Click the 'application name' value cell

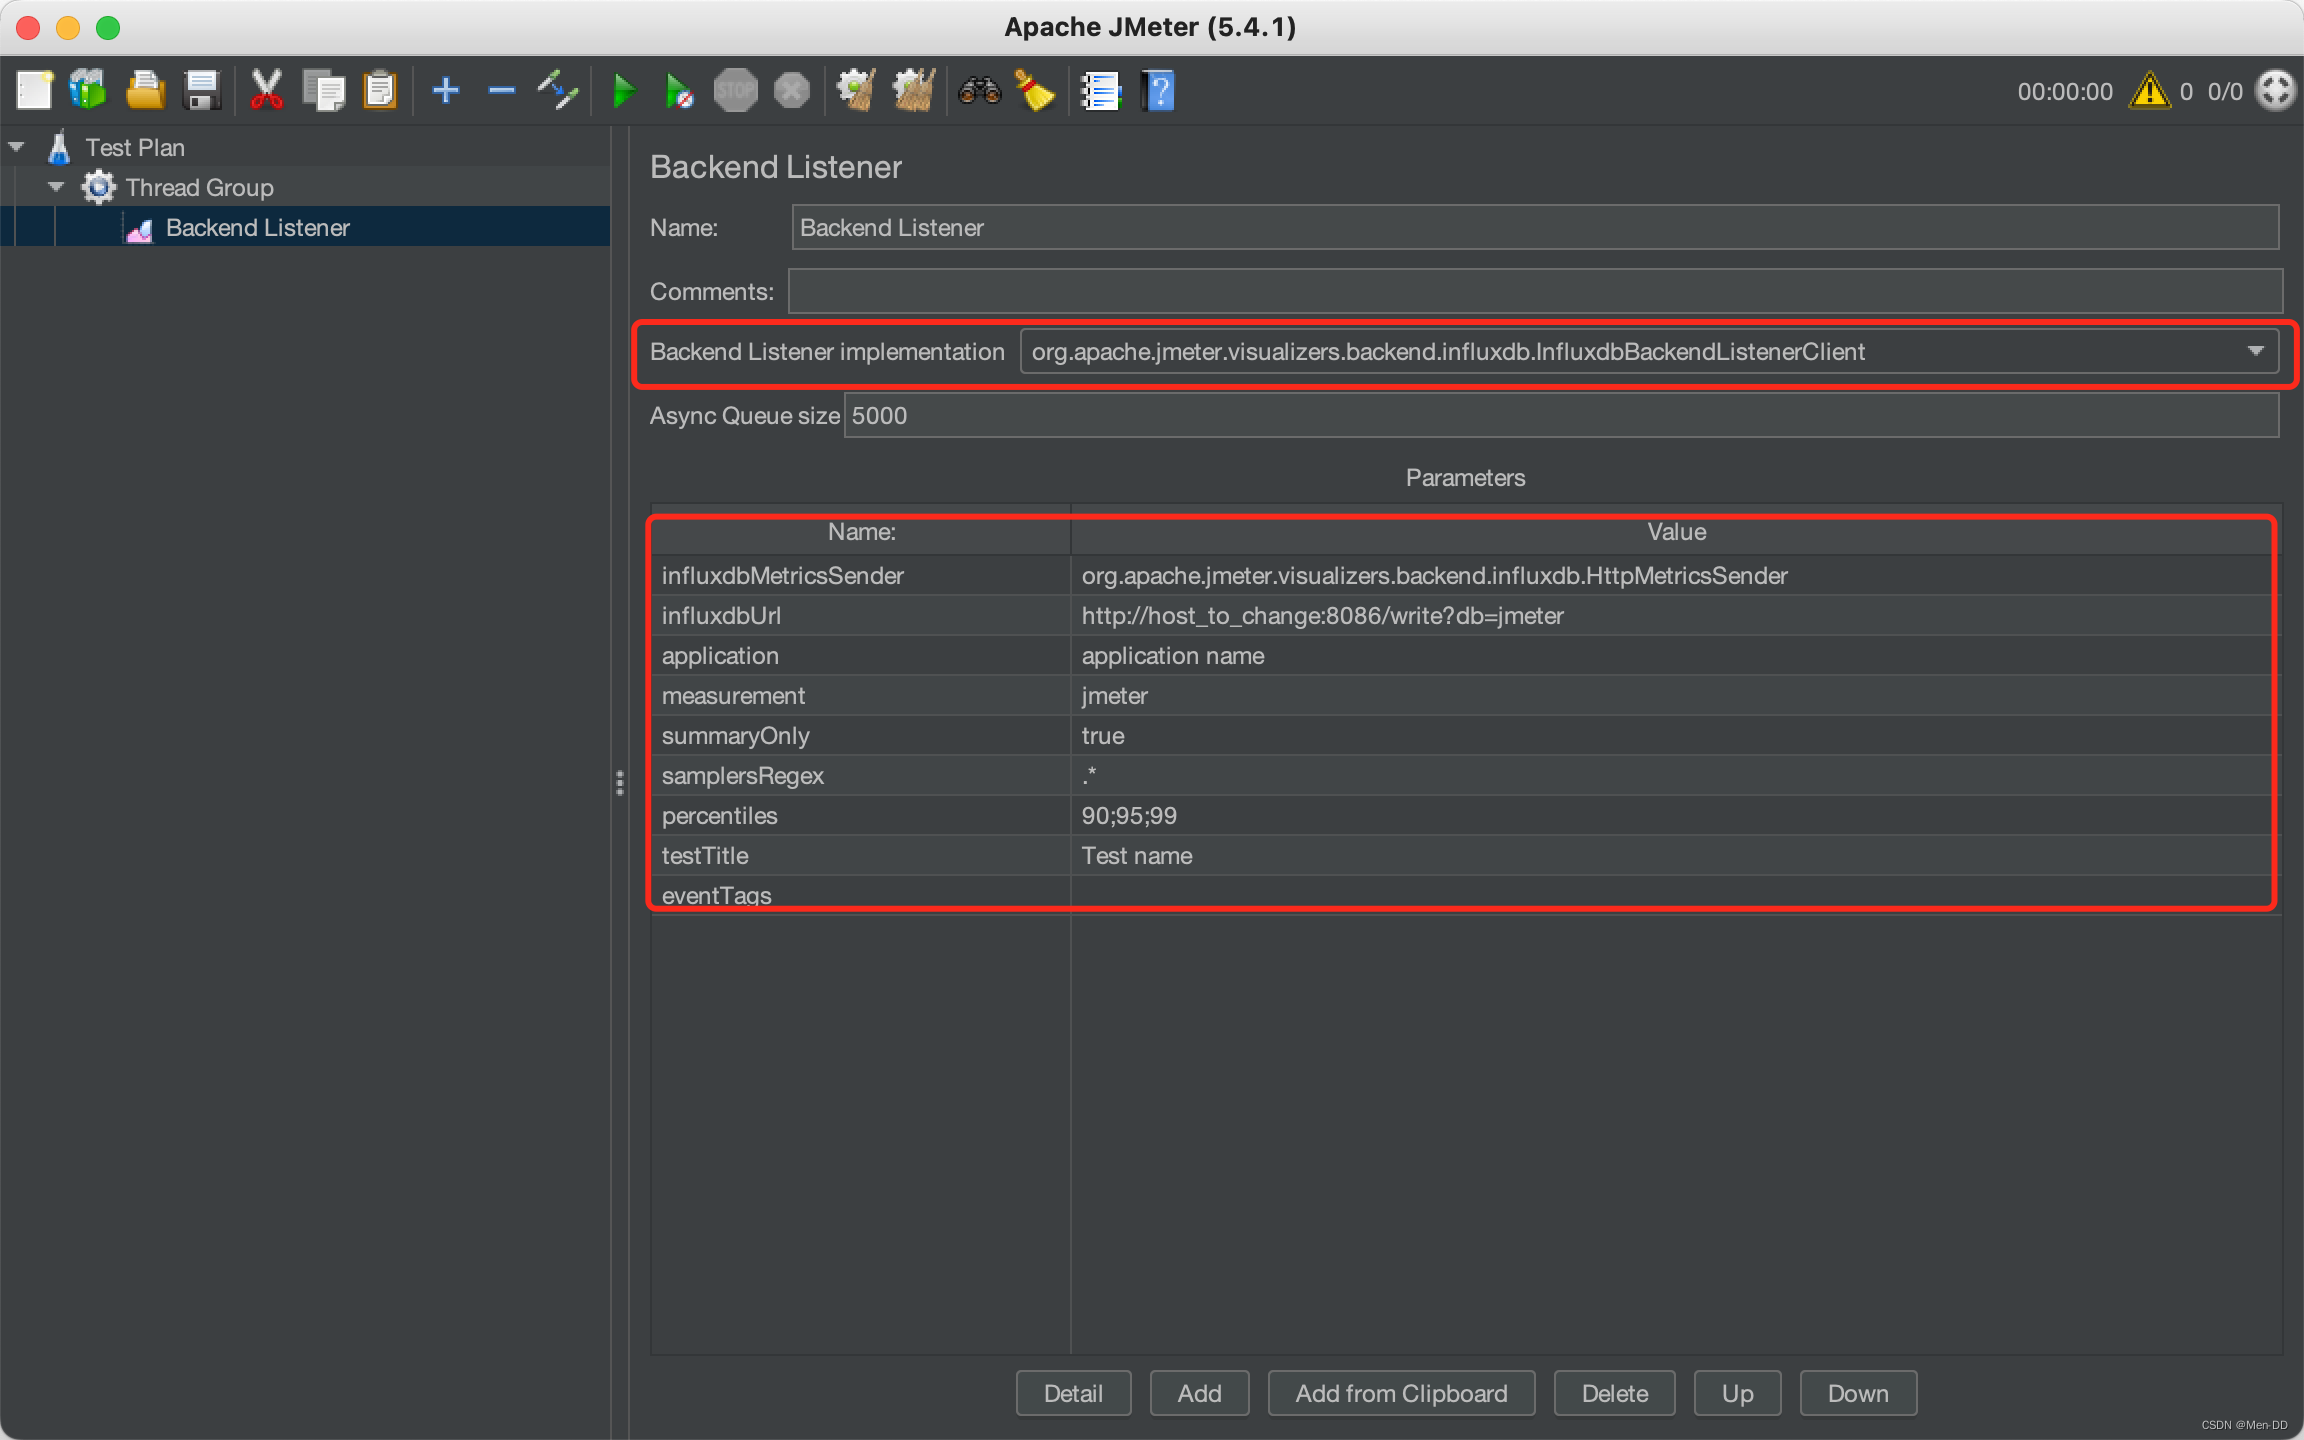click(x=1676, y=655)
